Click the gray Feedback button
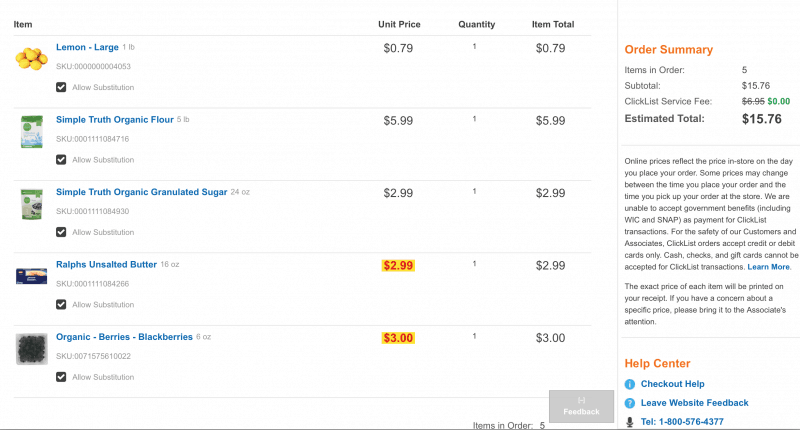Screen dimensions: 800x430 point(582,407)
